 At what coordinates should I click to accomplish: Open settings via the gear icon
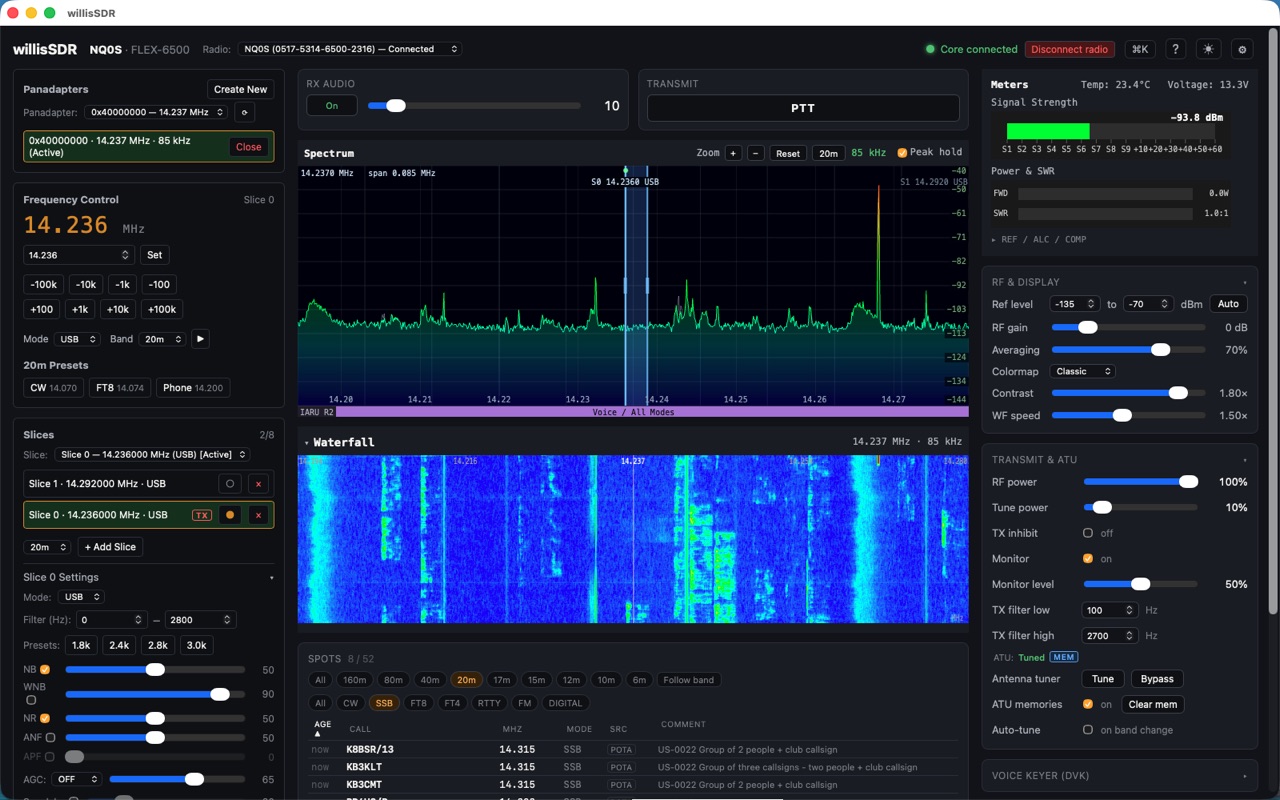1243,49
